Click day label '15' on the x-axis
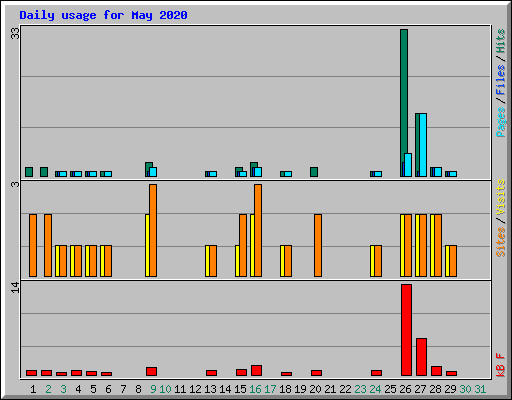 tap(240, 389)
